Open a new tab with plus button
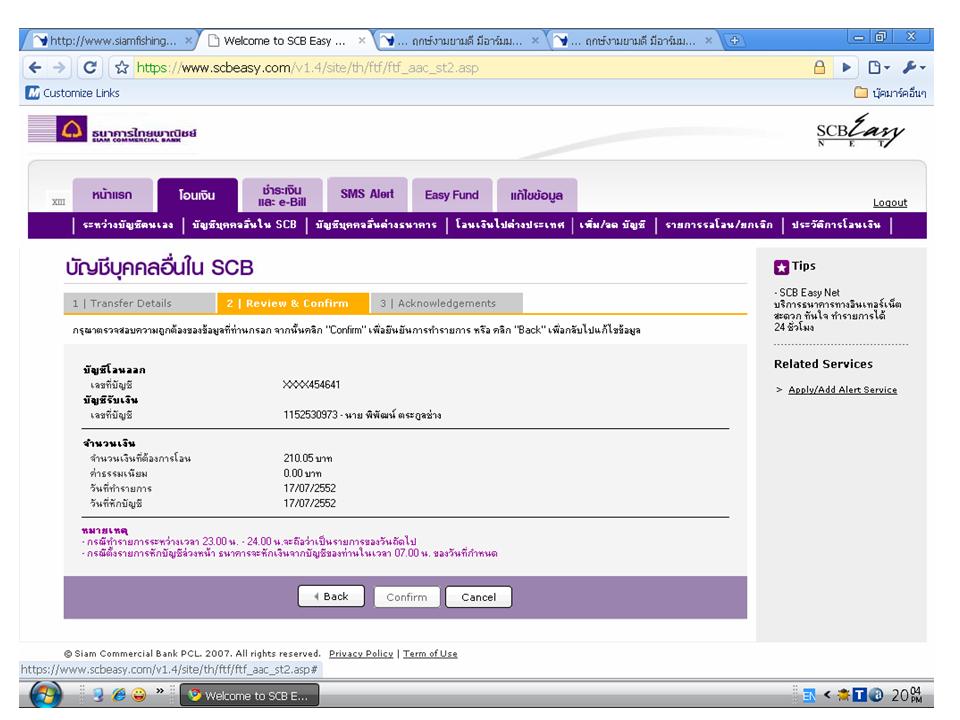This screenshot has height=720, width=960. [734, 40]
